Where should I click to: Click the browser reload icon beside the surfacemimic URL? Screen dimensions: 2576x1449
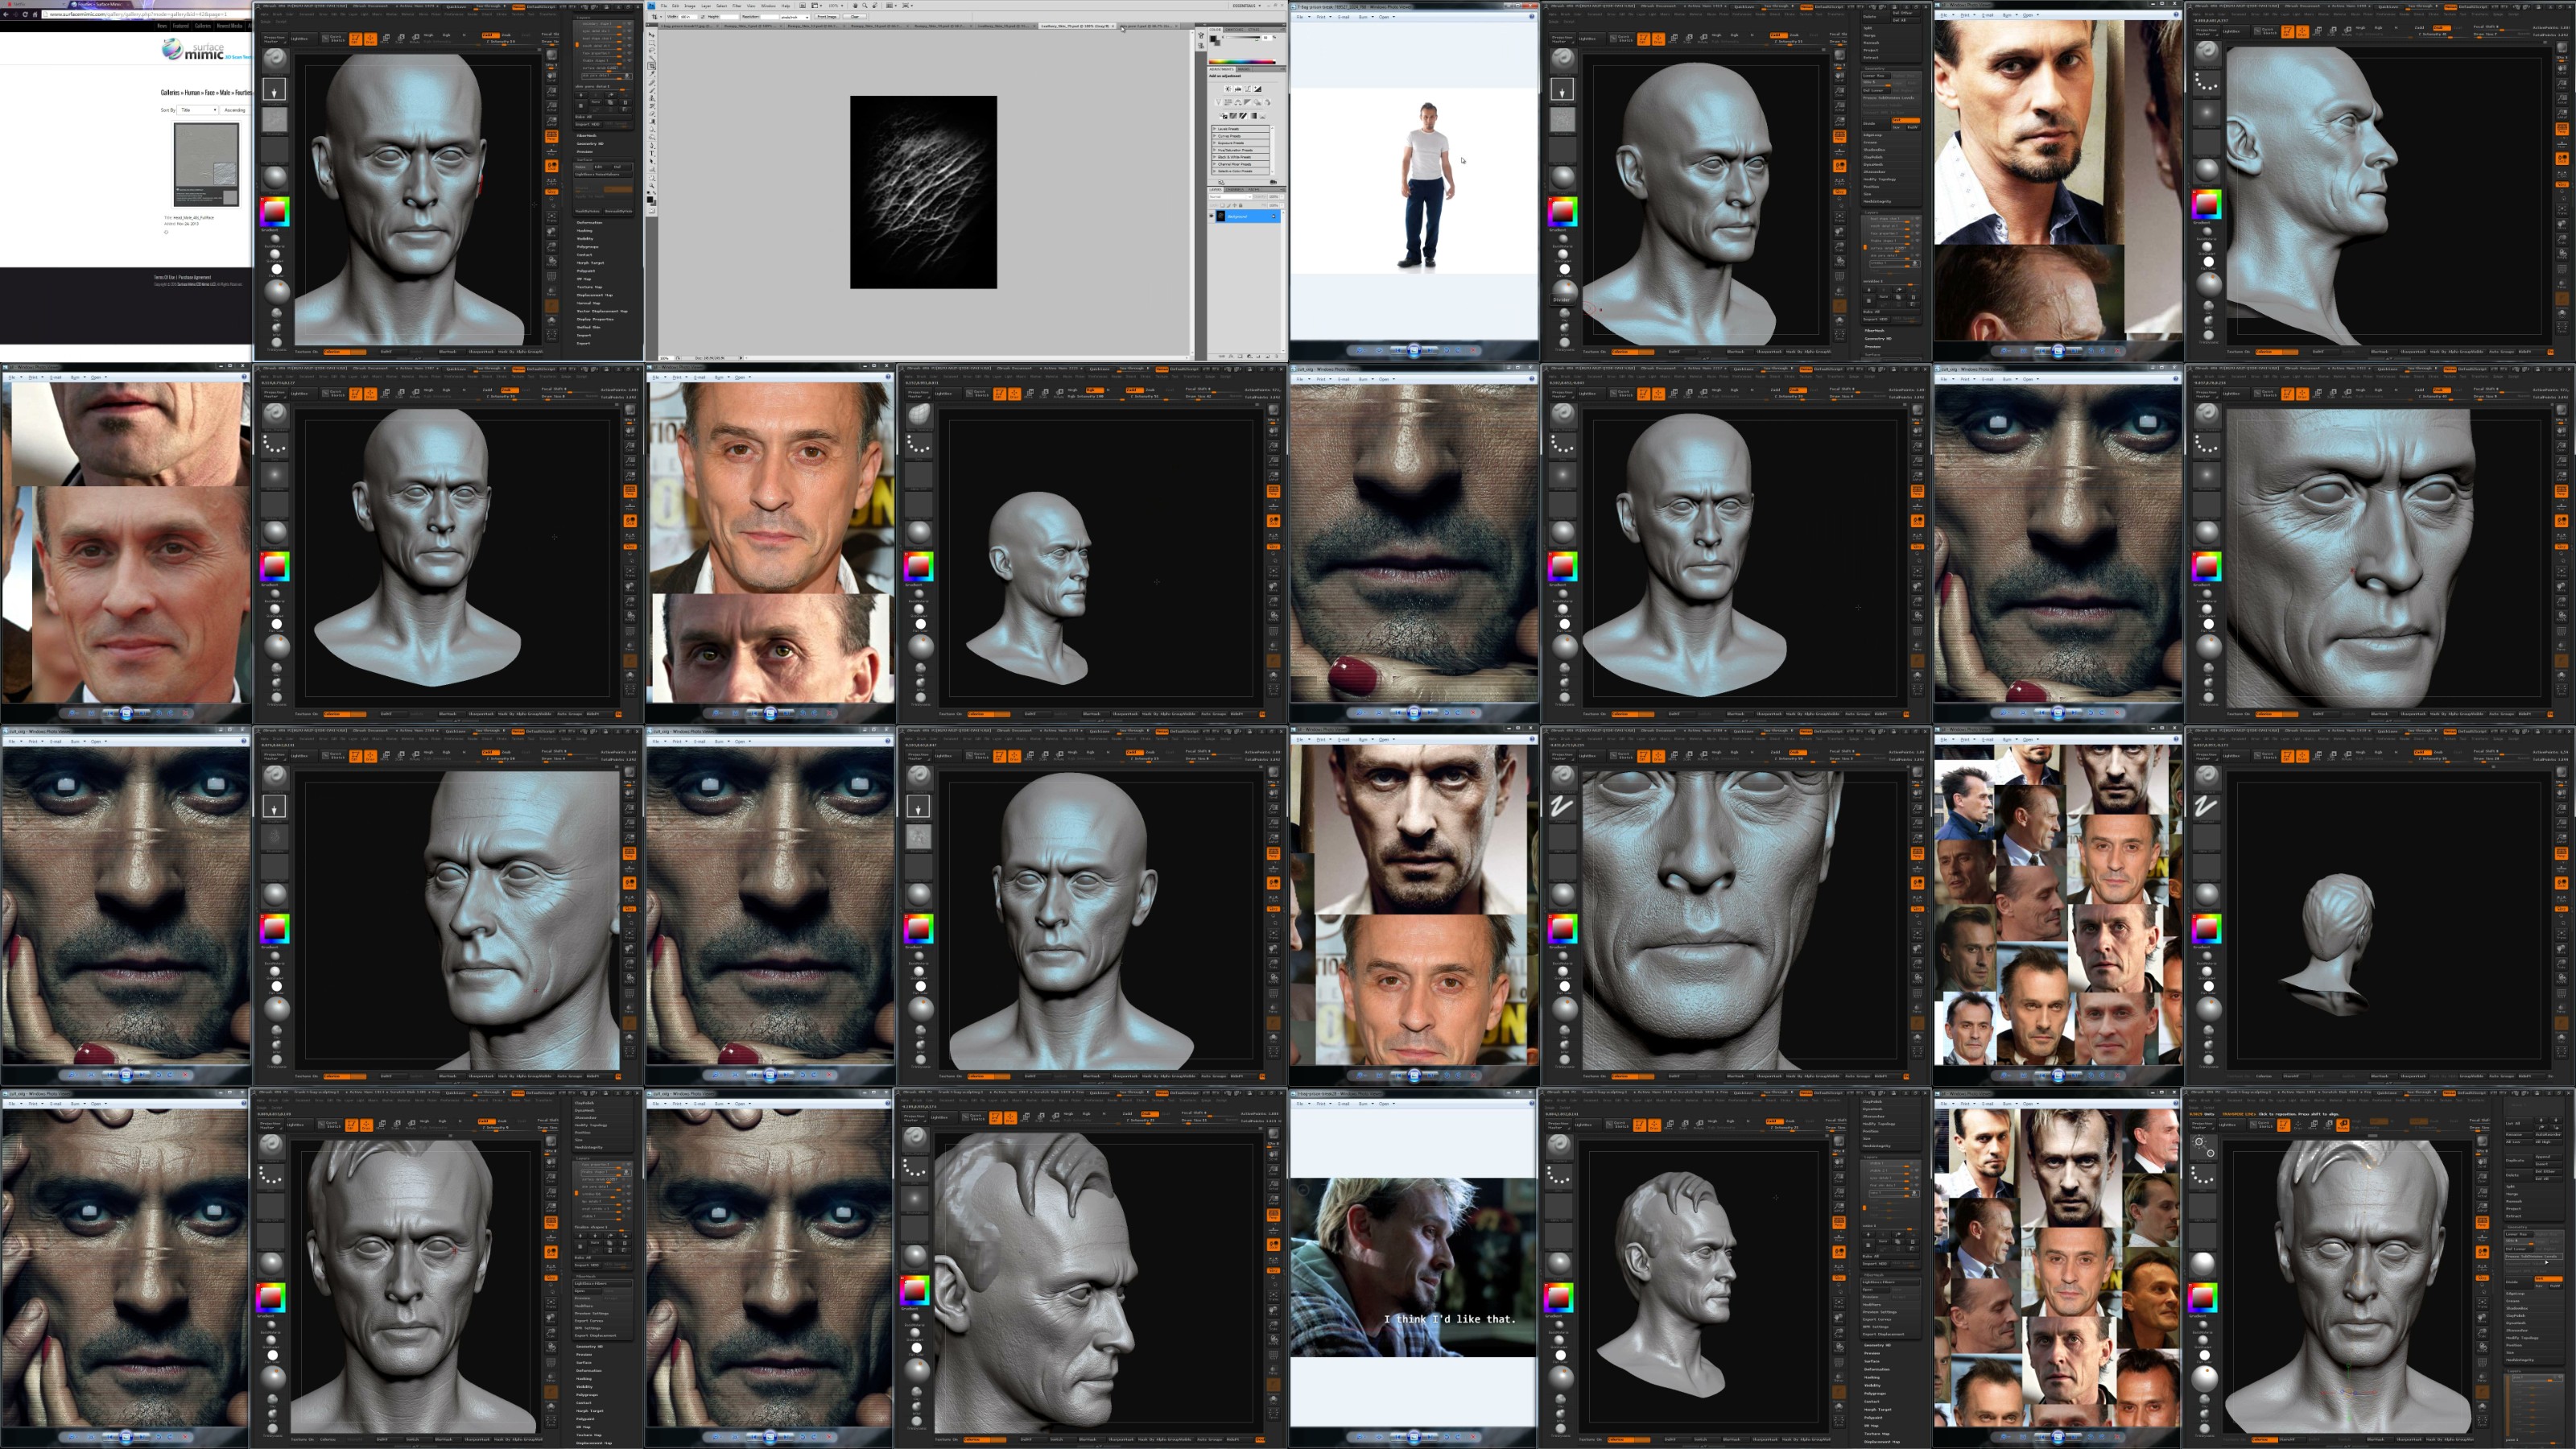[x=25, y=14]
